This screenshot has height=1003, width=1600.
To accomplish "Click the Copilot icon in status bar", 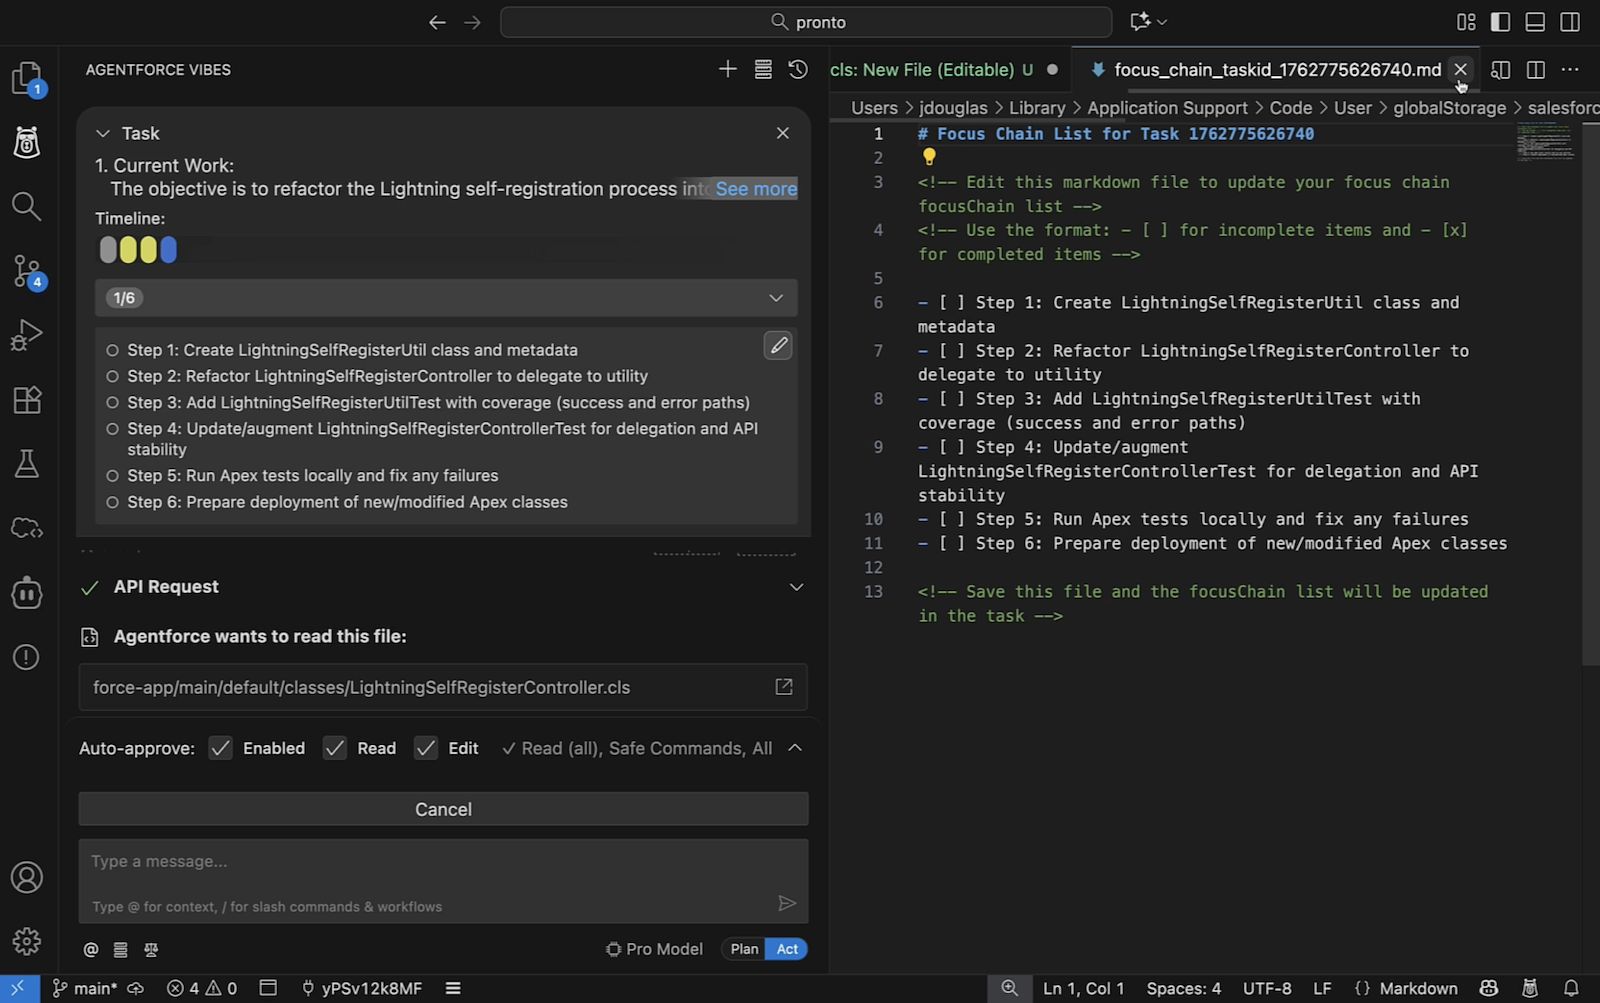I will click(1488, 988).
